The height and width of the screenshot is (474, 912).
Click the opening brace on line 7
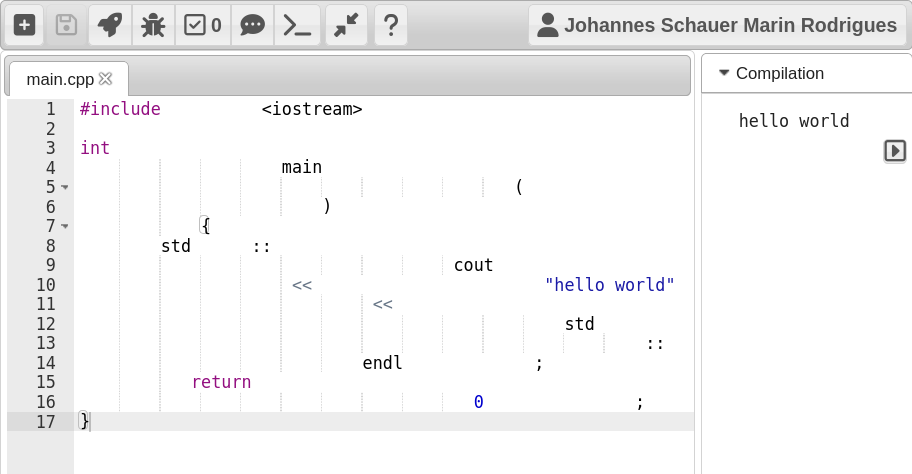click(205, 226)
